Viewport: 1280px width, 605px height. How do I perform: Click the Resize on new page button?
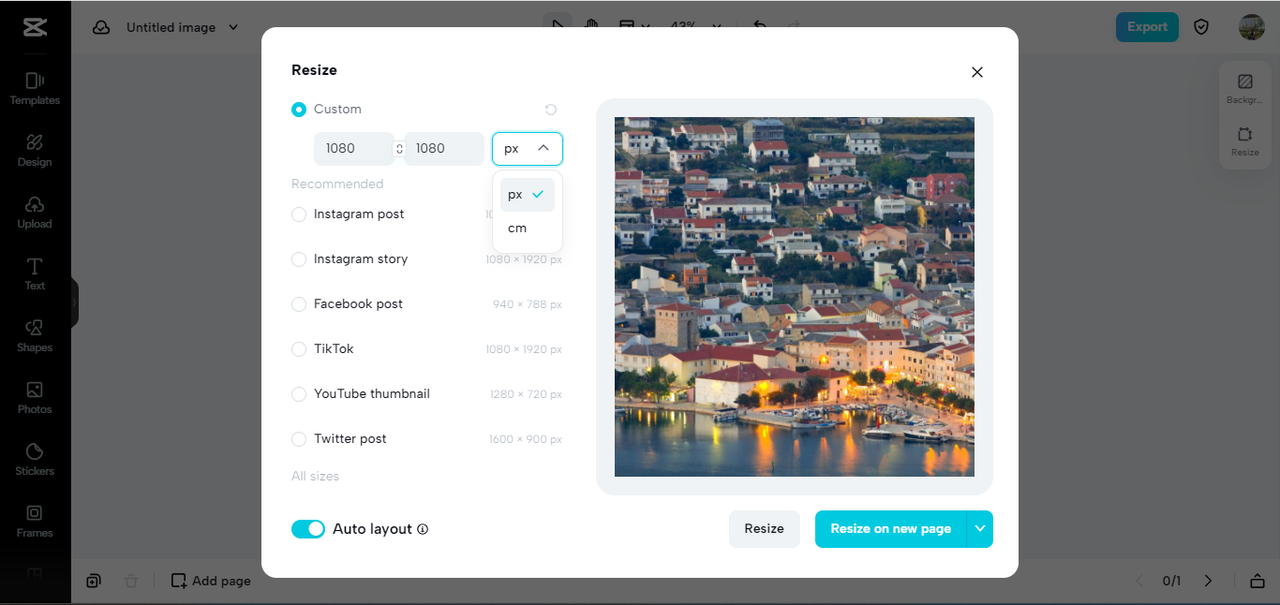click(x=891, y=529)
